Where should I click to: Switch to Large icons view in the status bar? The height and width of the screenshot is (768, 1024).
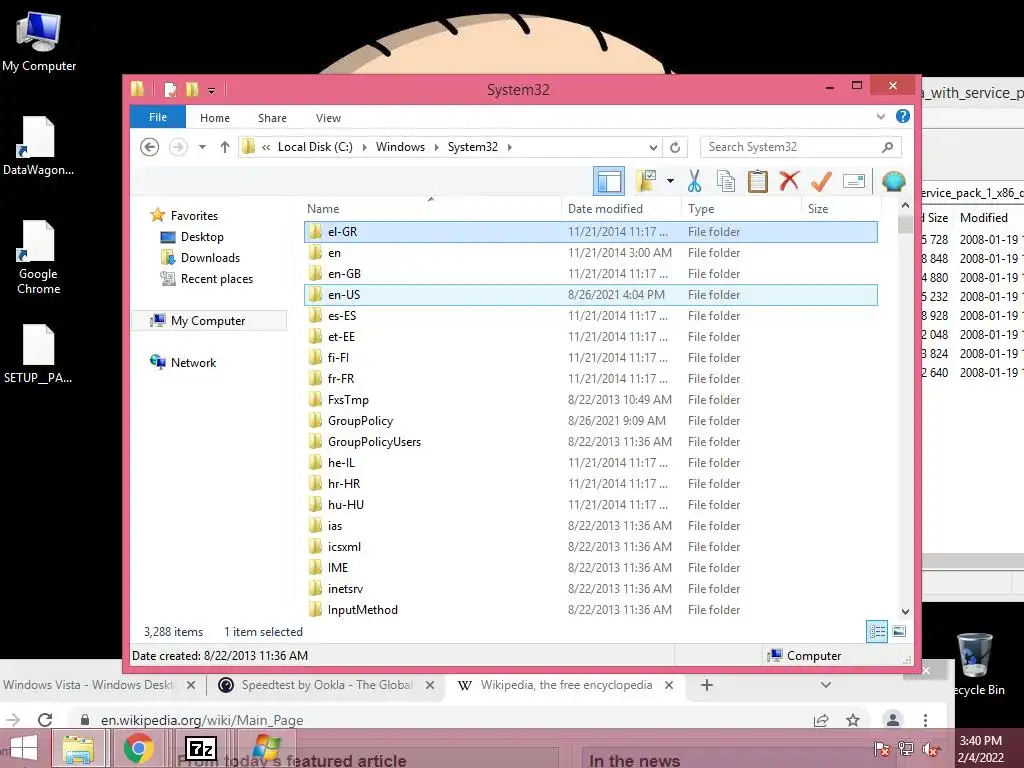coord(899,632)
